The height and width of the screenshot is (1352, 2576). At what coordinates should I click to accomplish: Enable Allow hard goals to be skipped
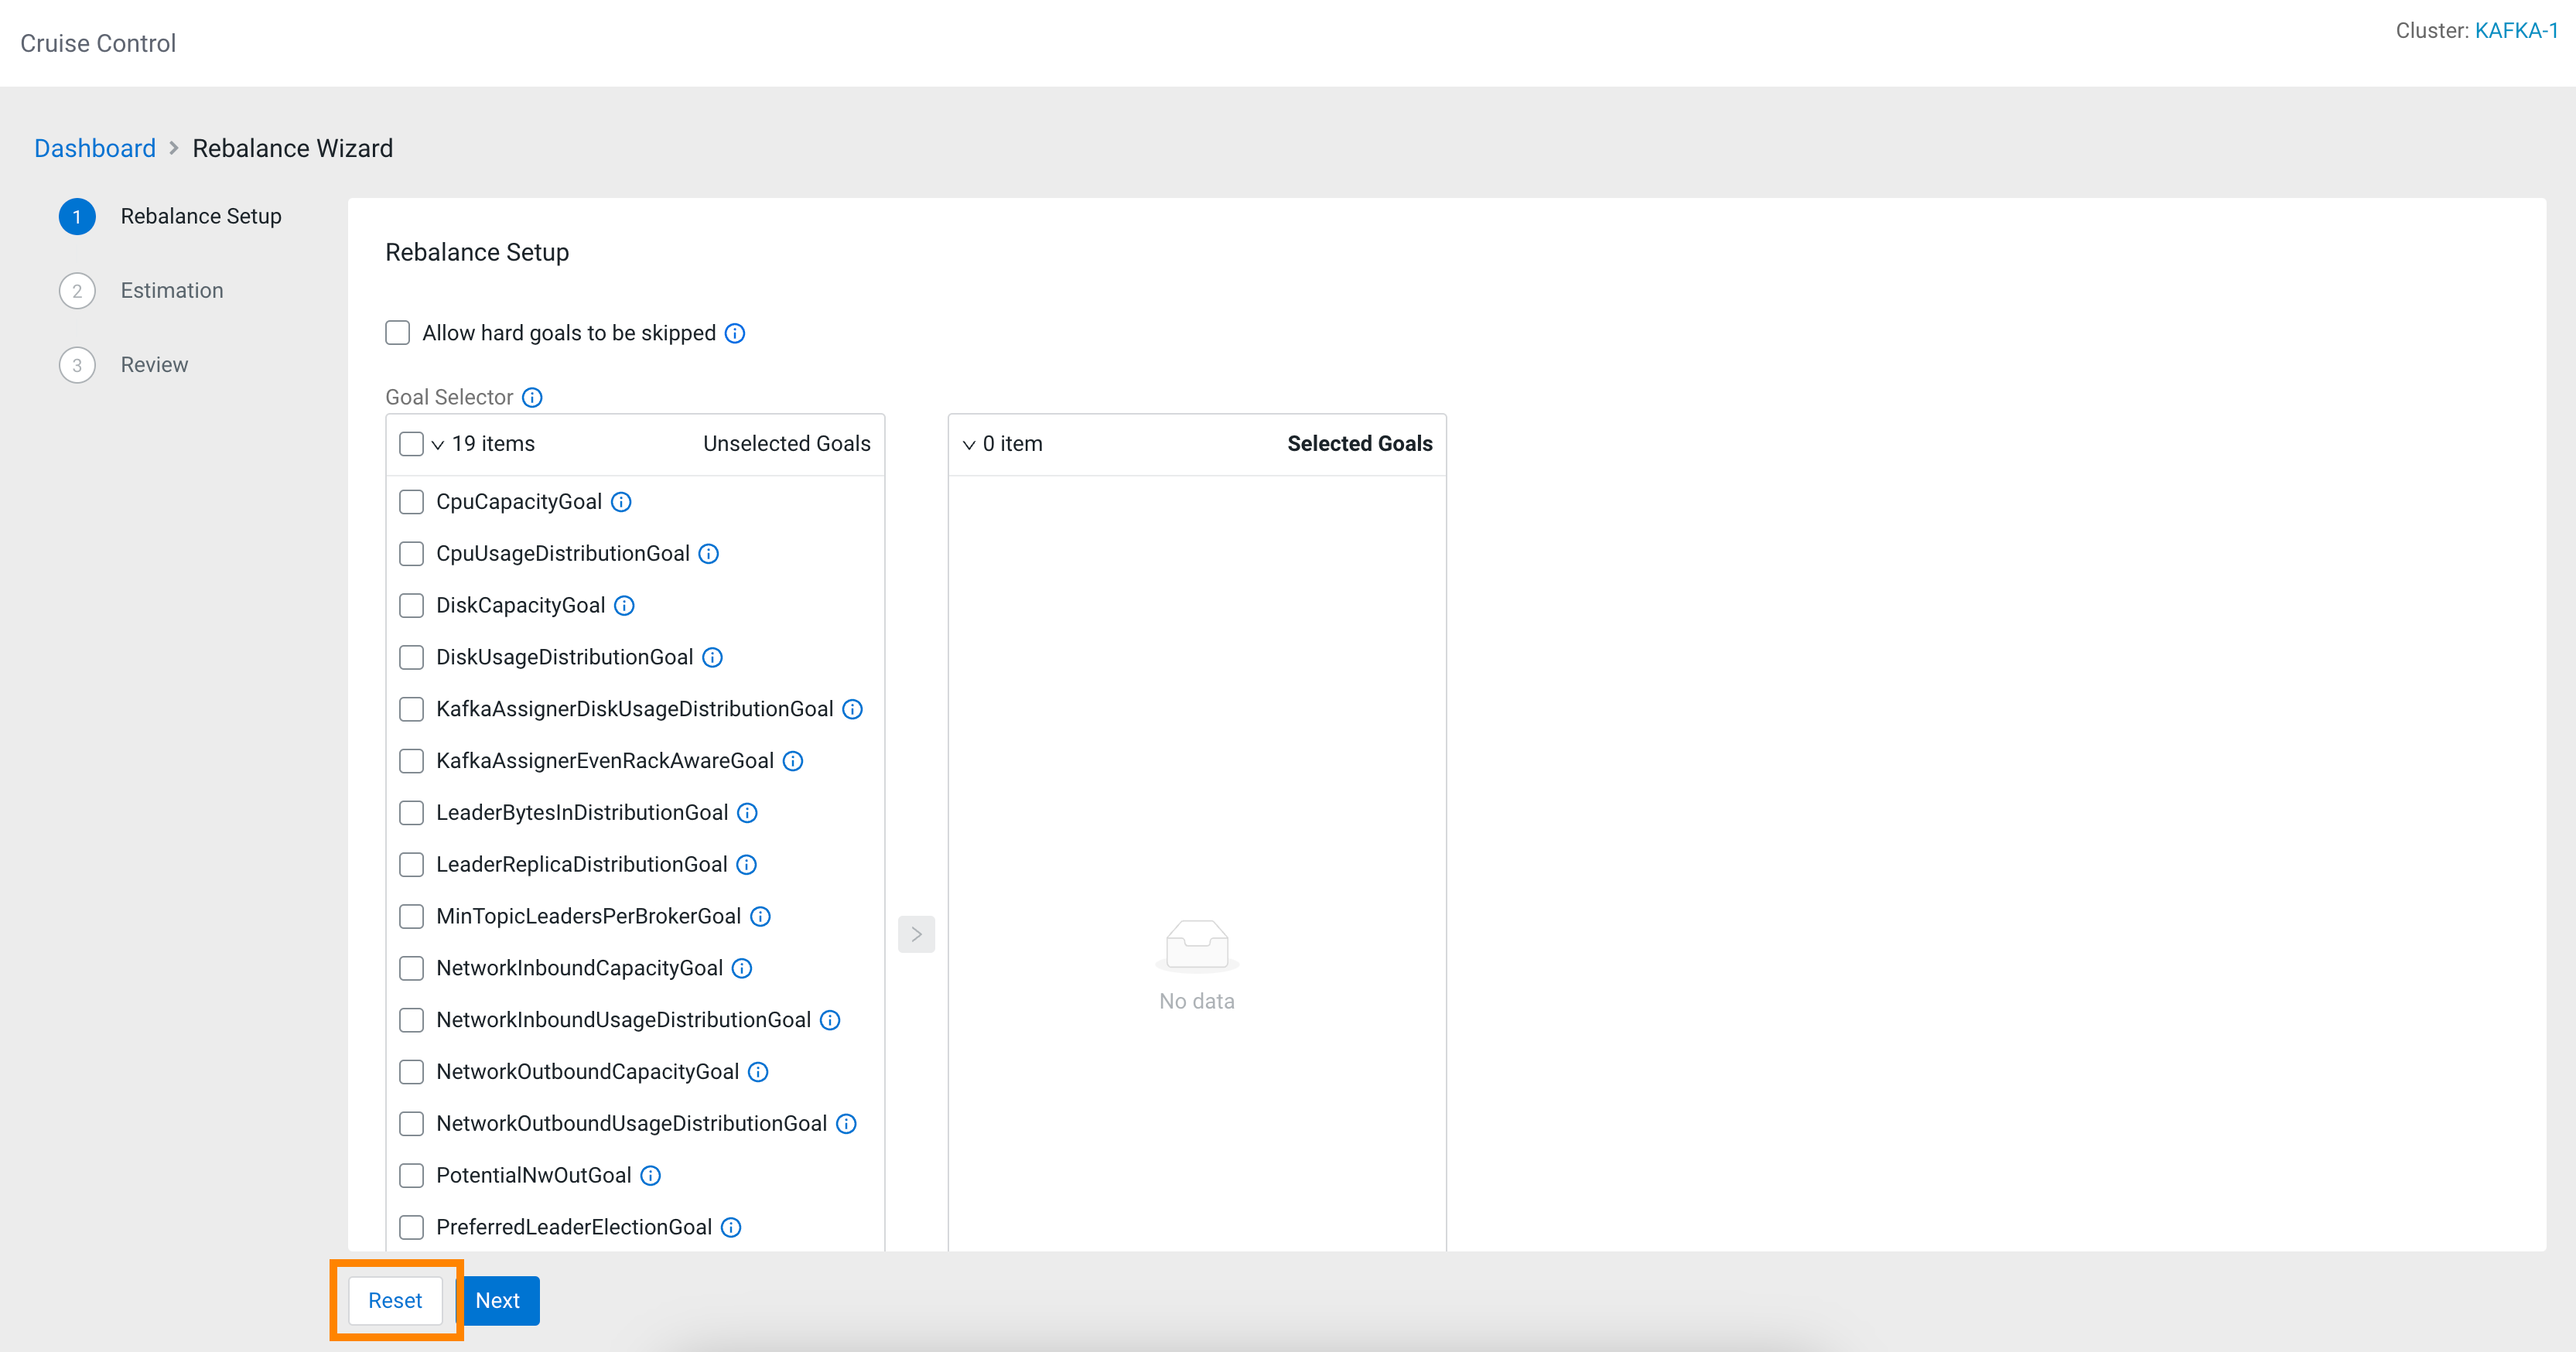[398, 333]
